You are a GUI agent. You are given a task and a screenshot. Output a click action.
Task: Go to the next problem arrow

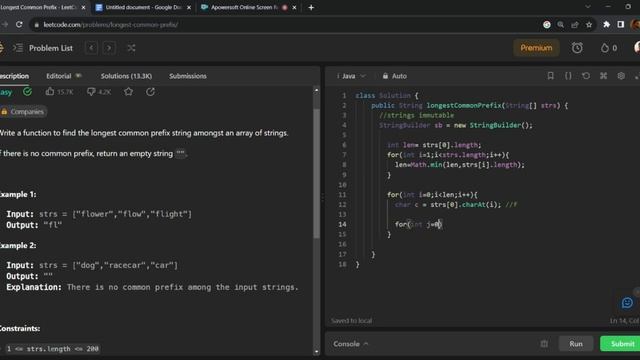pyautogui.click(x=109, y=48)
